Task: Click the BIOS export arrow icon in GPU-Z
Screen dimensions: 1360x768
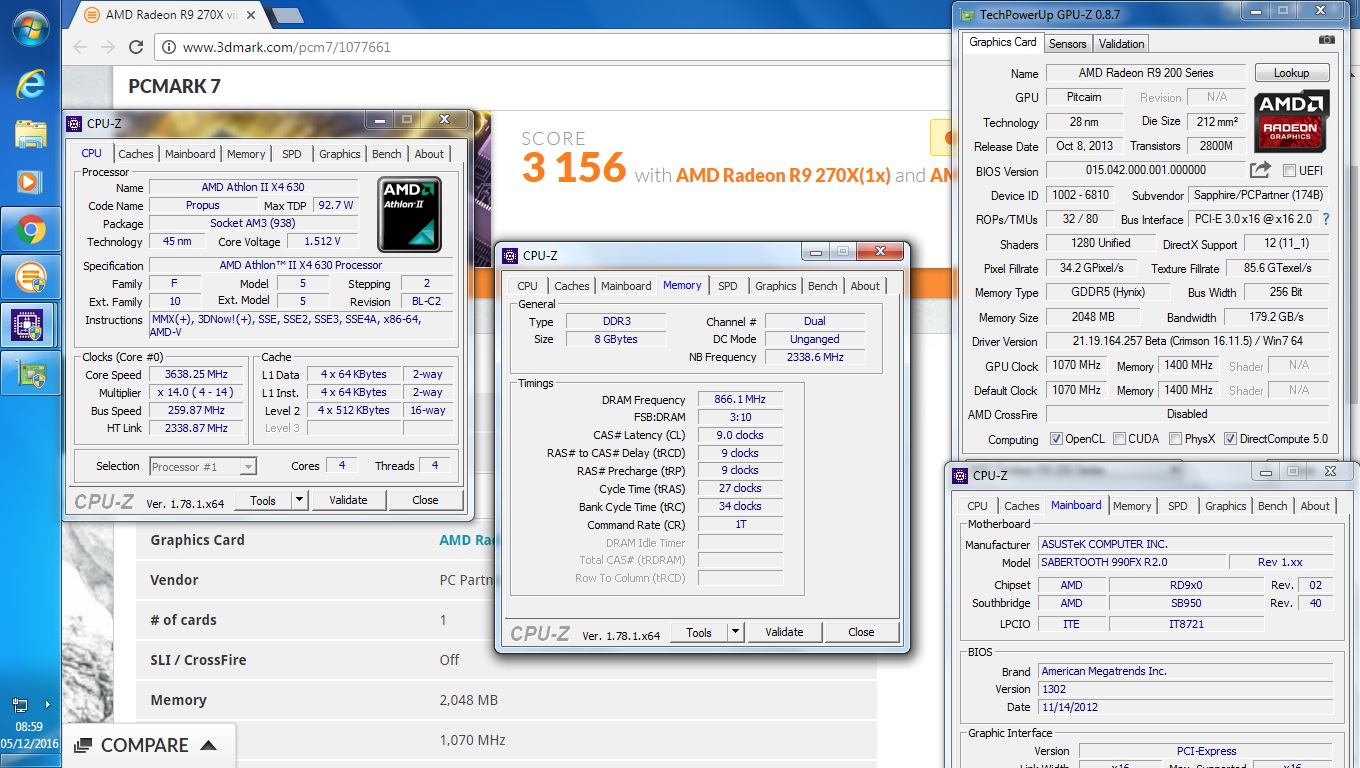Action: tap(1261, 170)
